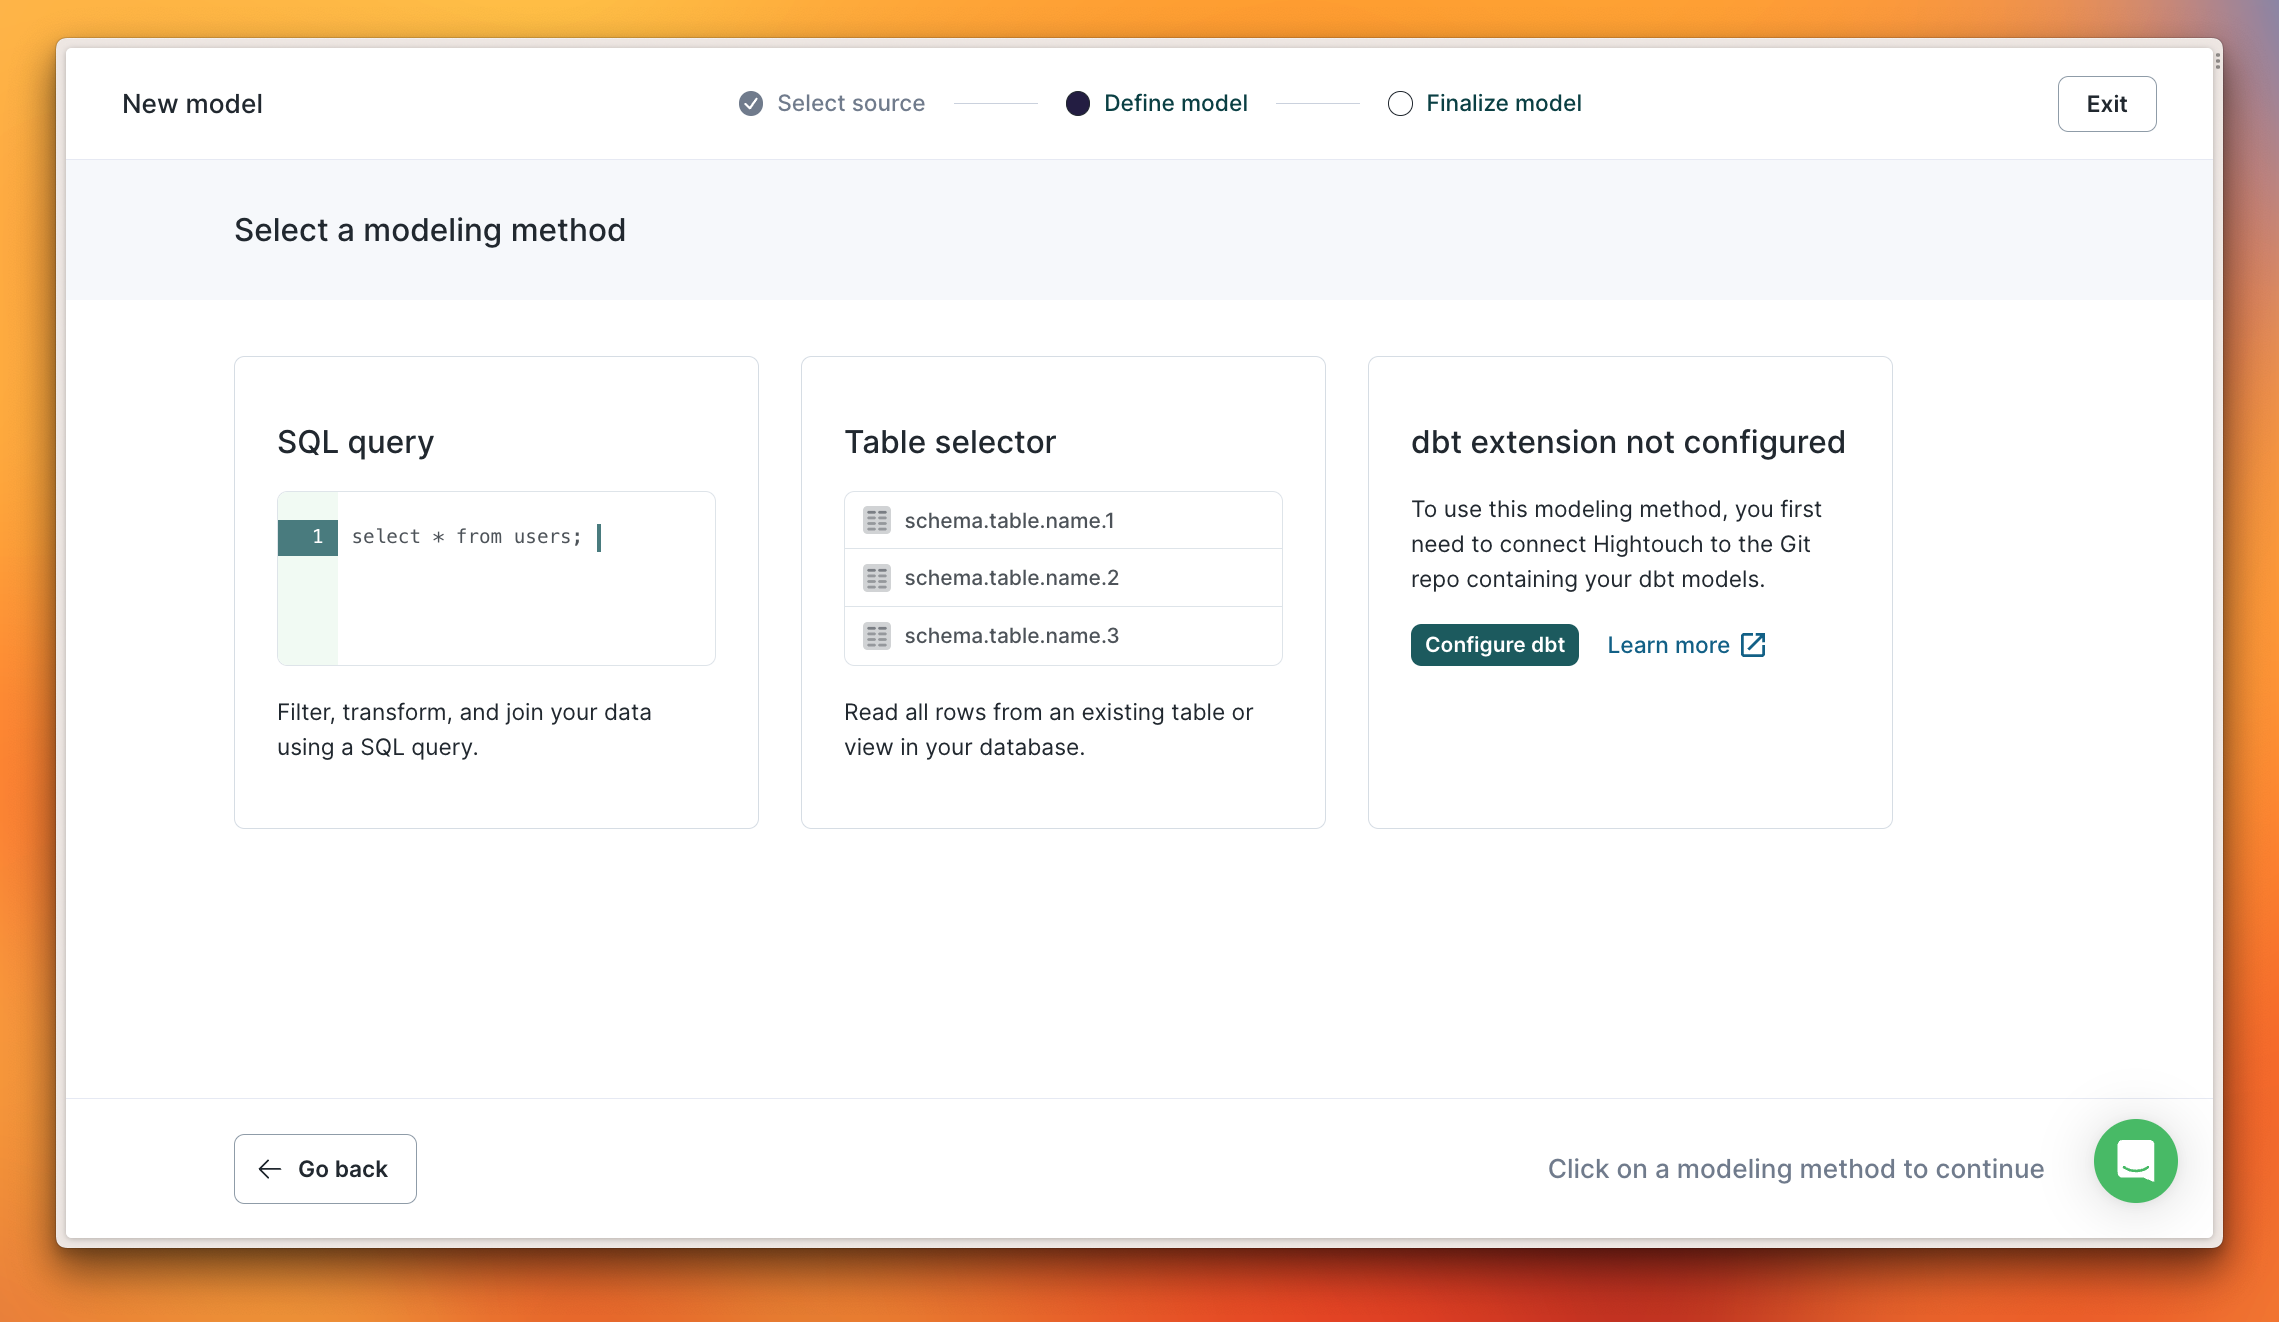
Task: Click the left arrow icon in Go back
Action: (x=269, y=1169)
